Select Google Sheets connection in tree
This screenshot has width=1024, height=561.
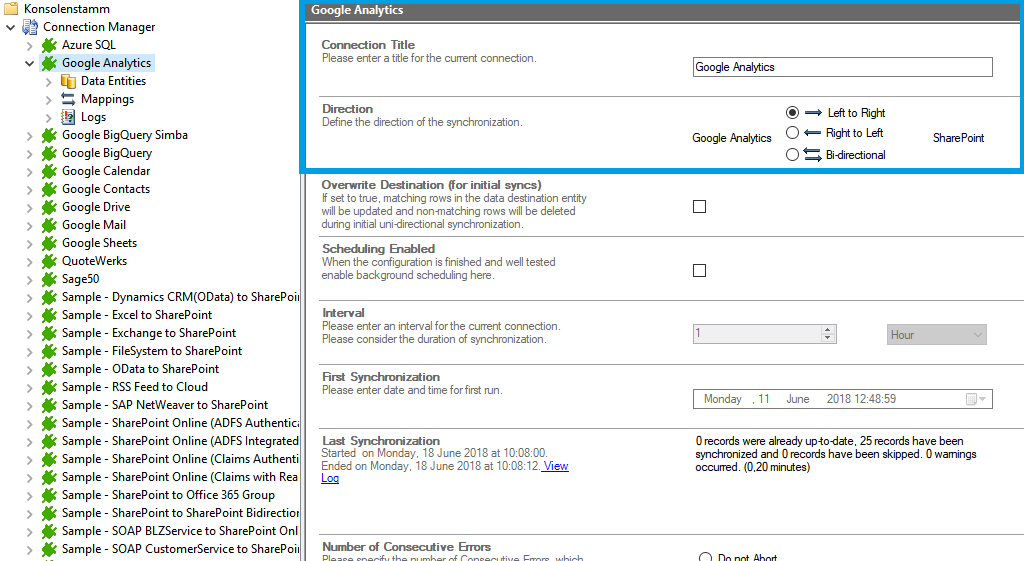pyautogui.click(x=99, y=243)
